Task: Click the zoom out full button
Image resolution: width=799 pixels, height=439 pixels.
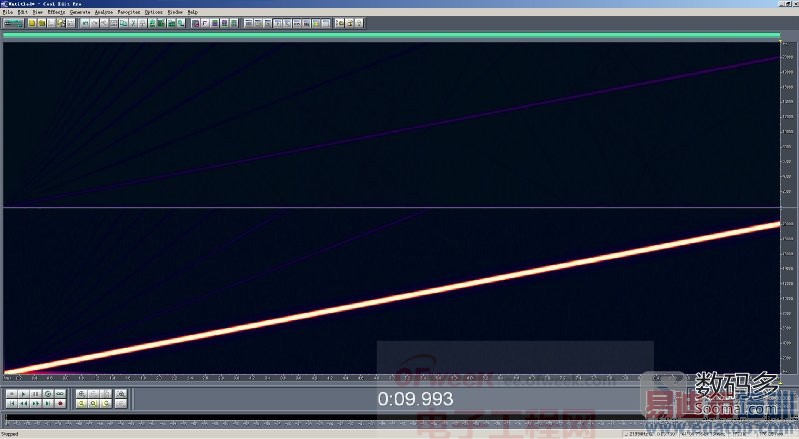Action: pyautogui.click(x=105, y=394)
